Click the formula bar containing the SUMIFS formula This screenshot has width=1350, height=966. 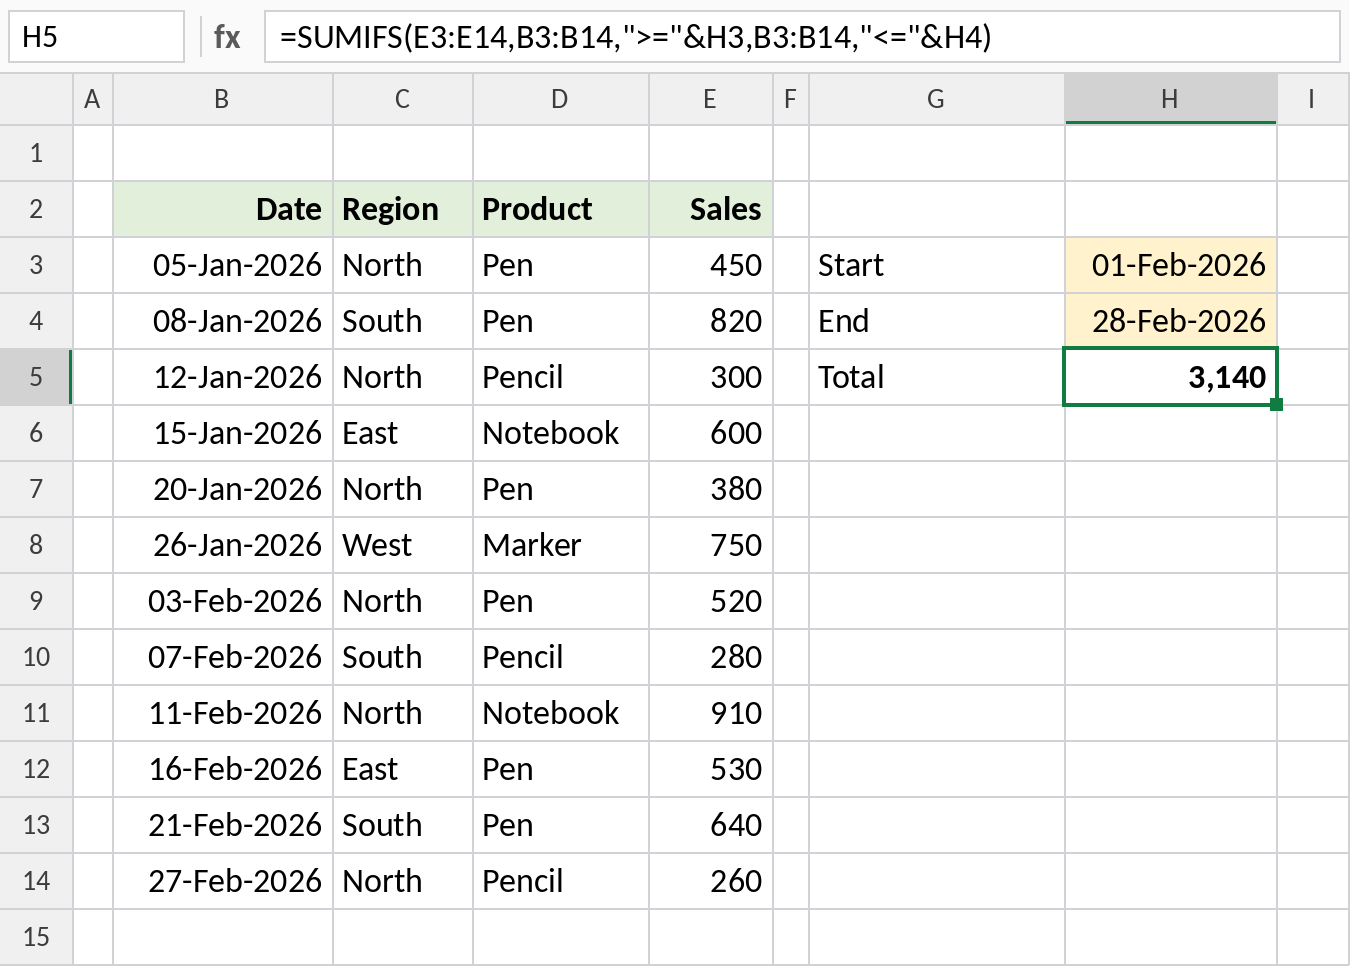[802, 37]
